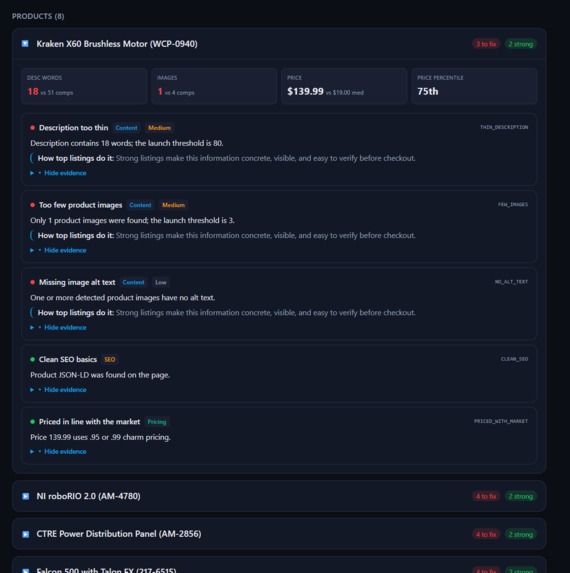Image resolution: width=570 pixels, height=573 pixels.
Task: Click the green status dot of Clean SEO basics
Action: (33, 360)
